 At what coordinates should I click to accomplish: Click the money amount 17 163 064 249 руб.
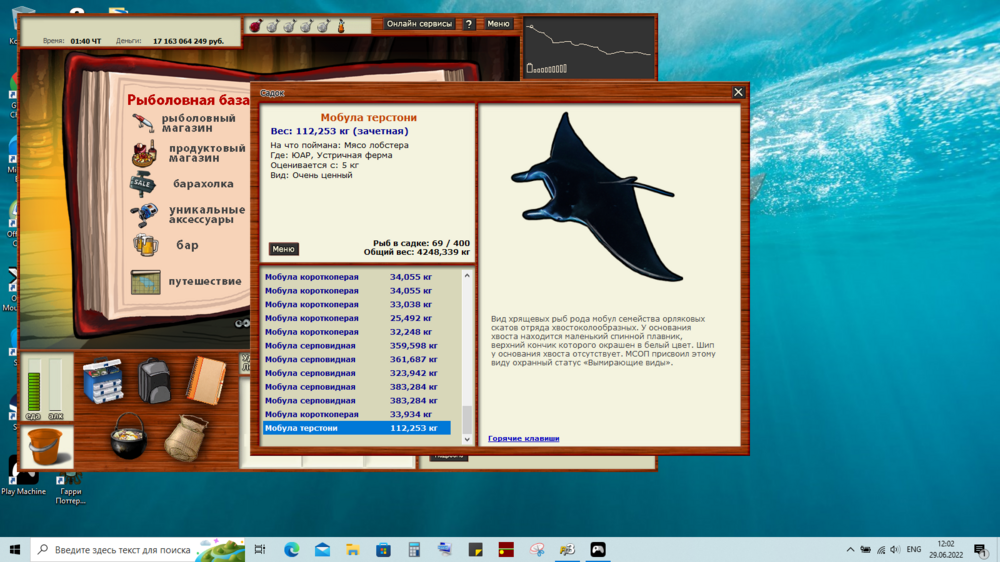click(188, 41)
